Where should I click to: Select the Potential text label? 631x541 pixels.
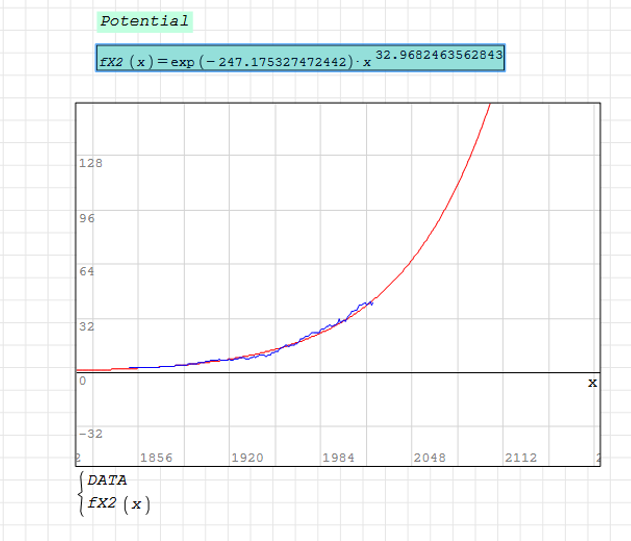(x=144, y=21)
